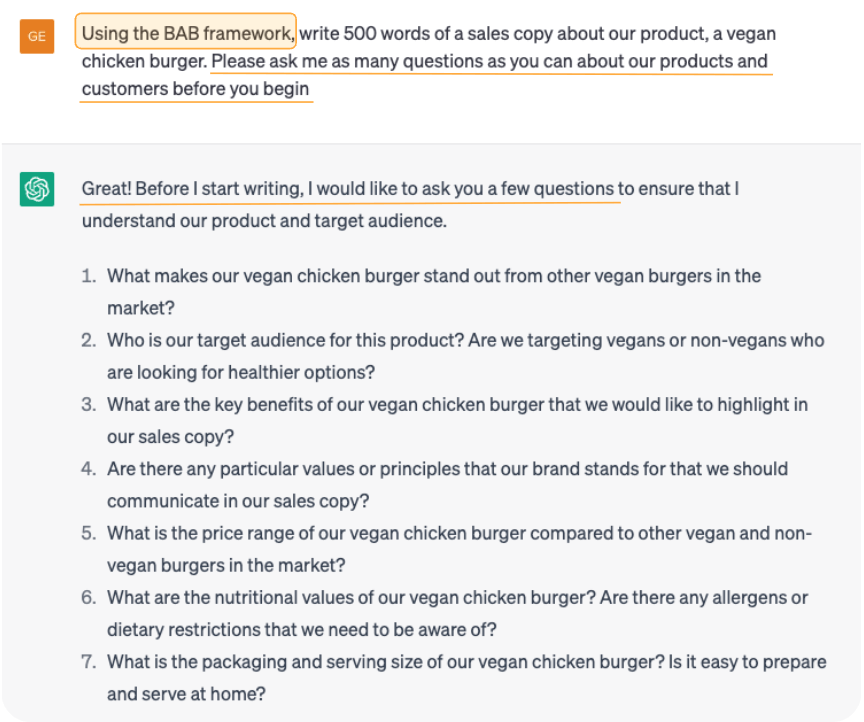This screenshot has width=864, height=722.
Task: Select question 4 about brand values or principles
Action: [447, 469]
